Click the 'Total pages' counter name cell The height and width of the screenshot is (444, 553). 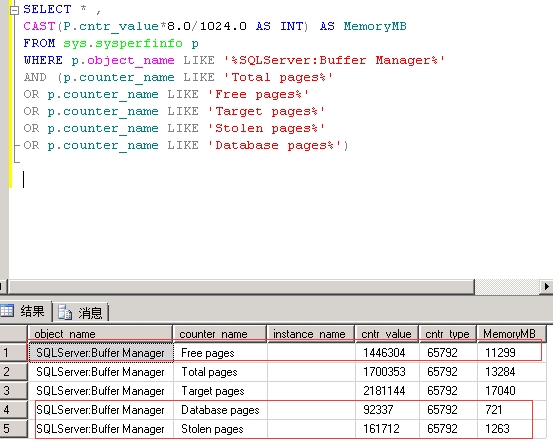pyautogui.click(x=220, y=372)
